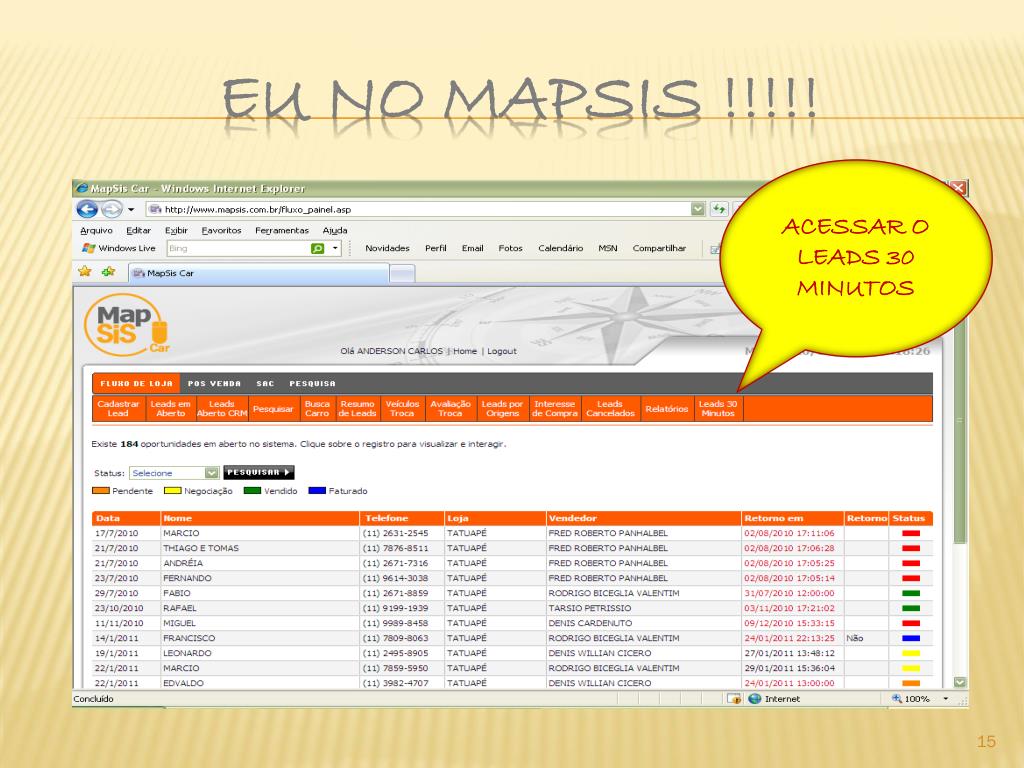Open Email in Windows Live toolbar
Viewport: 1024px width, 768px height.
coord(472,248)
